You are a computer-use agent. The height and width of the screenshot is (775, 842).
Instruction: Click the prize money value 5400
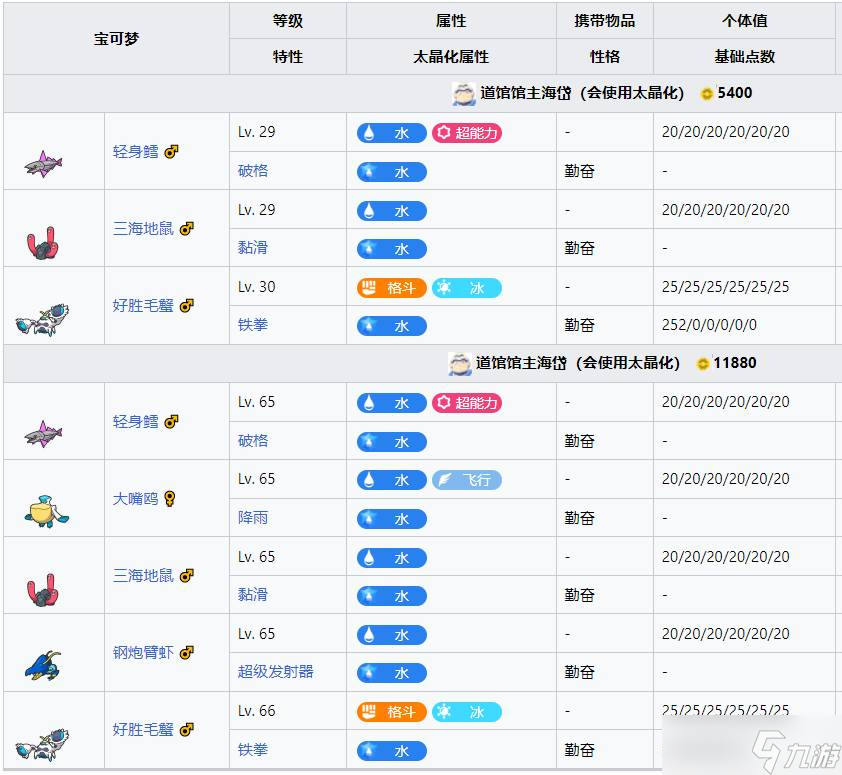(x=735, y=93)
